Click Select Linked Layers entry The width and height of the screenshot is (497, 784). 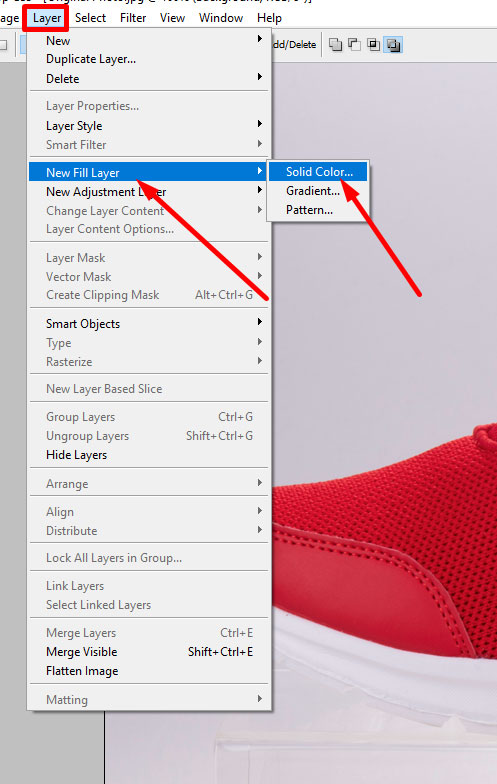click(x=149, y=604)
